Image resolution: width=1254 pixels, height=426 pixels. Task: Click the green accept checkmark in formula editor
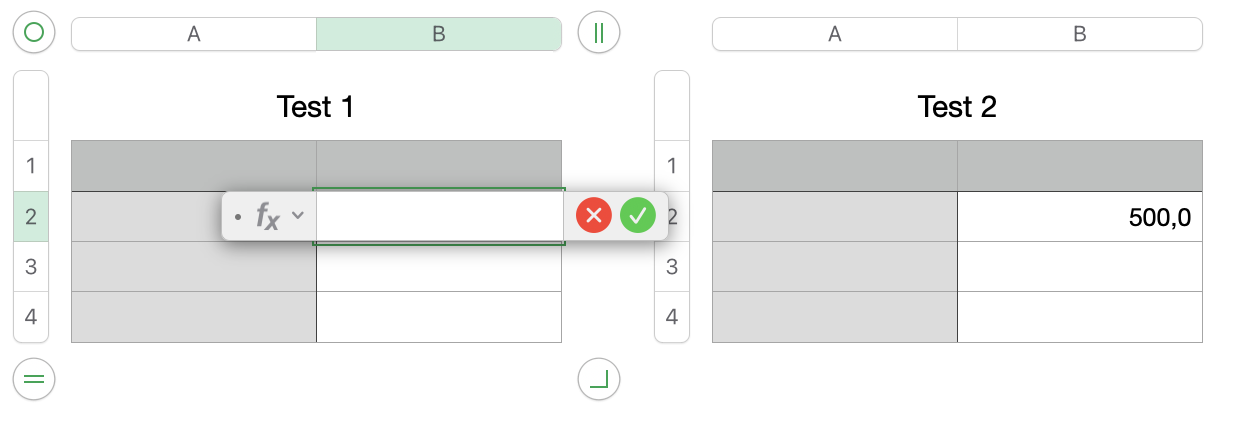pyautogui.click(x=638, y=215)
